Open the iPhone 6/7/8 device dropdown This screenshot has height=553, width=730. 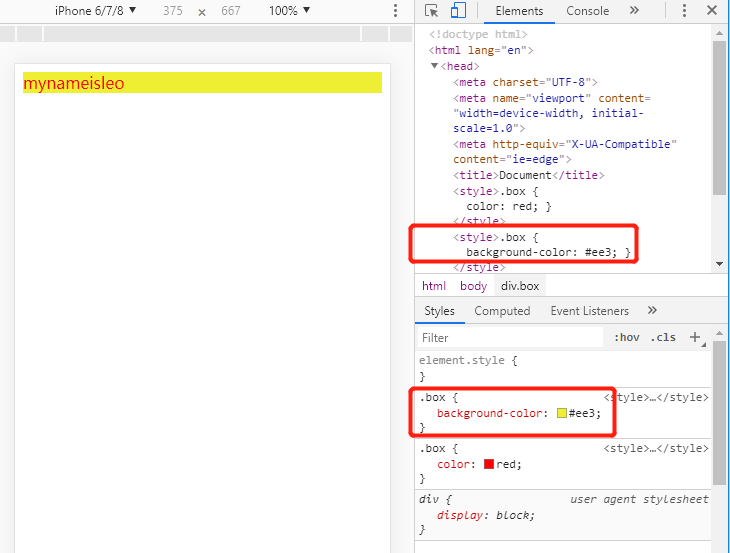95,11
